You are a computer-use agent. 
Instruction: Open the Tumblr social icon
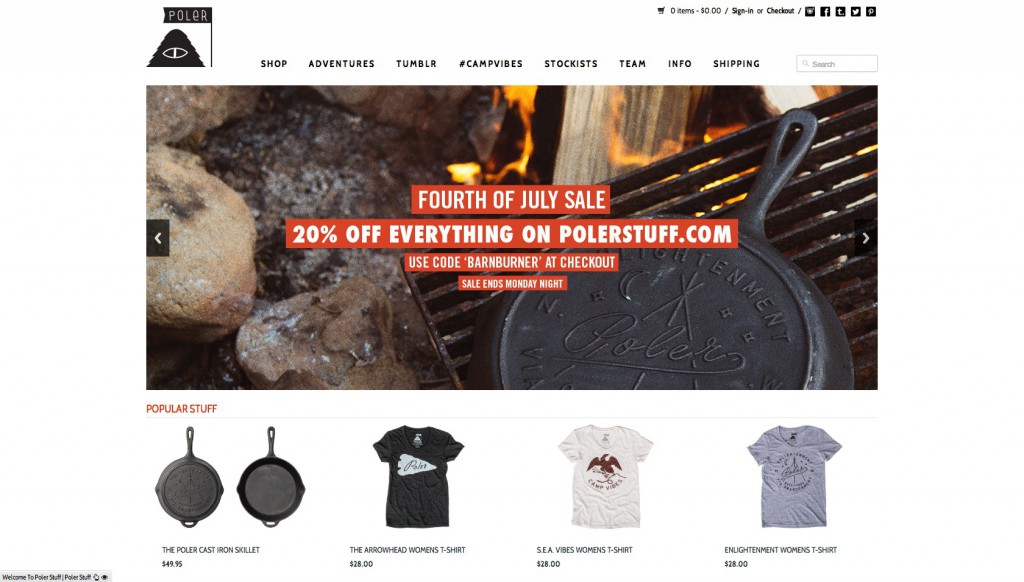click(x=840, y=11)
